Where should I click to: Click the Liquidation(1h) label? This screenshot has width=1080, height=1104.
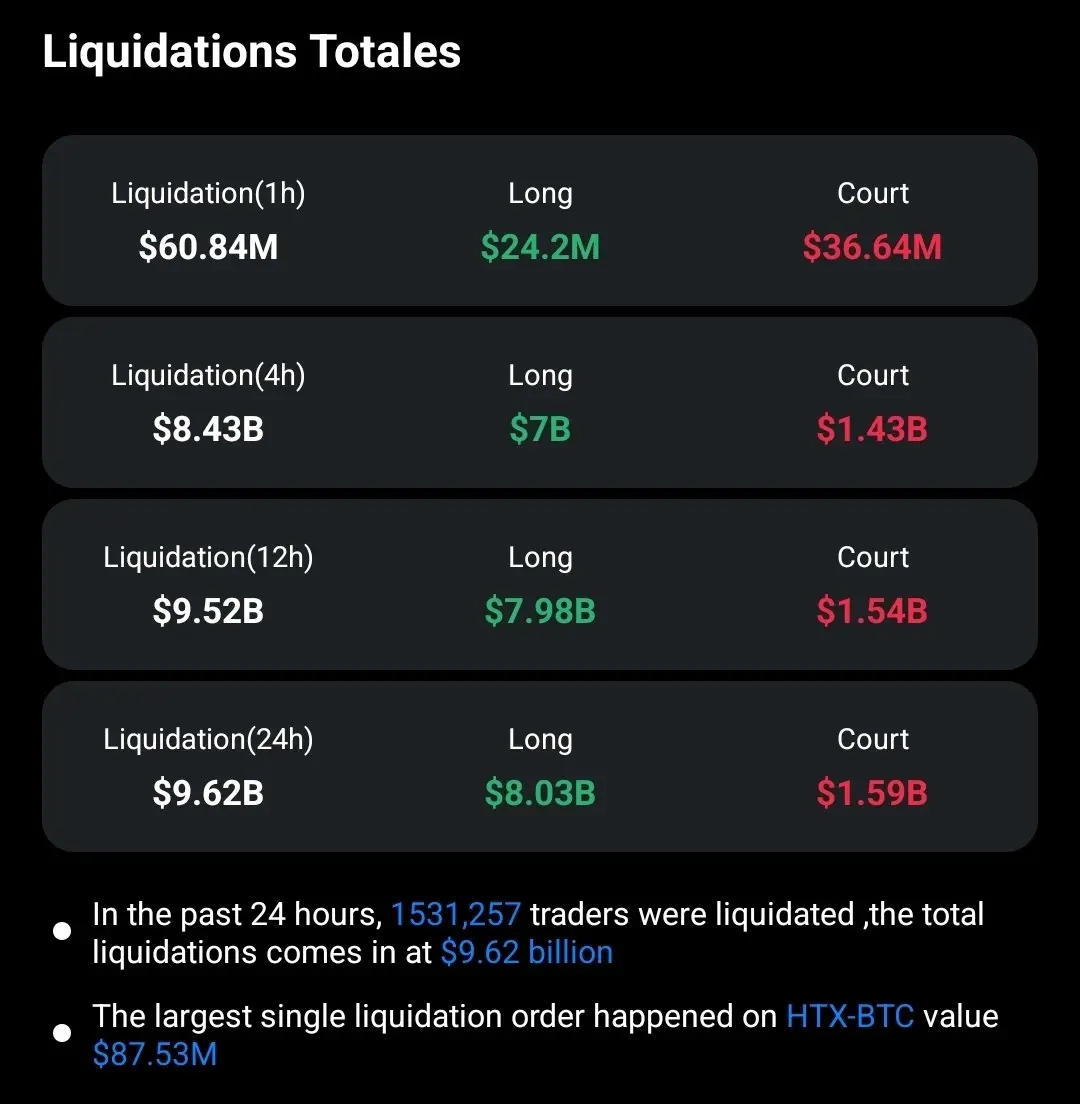pos(208,193)
